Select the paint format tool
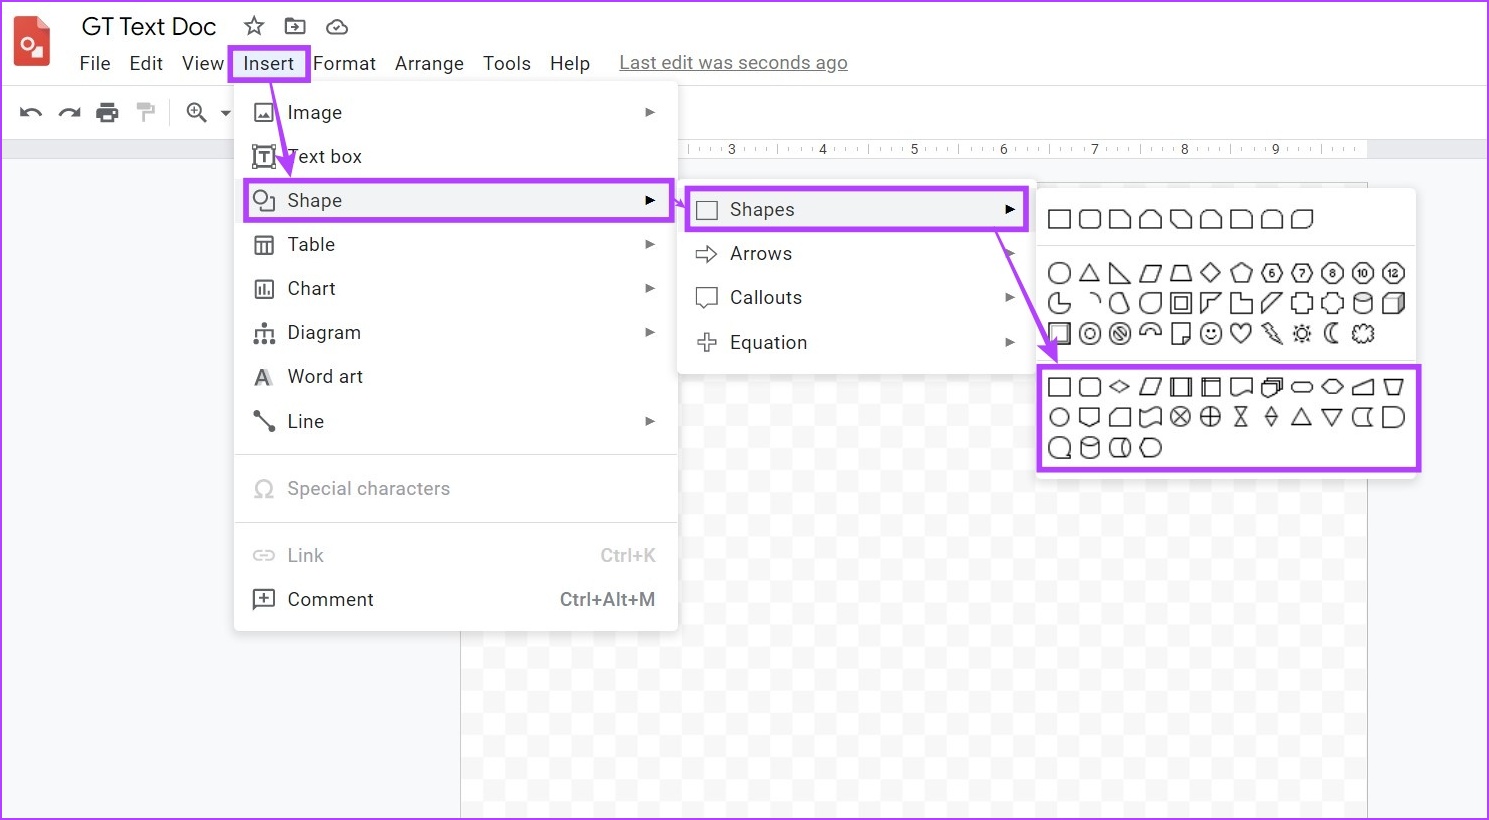1489x820 pixels. pos(146,112)
